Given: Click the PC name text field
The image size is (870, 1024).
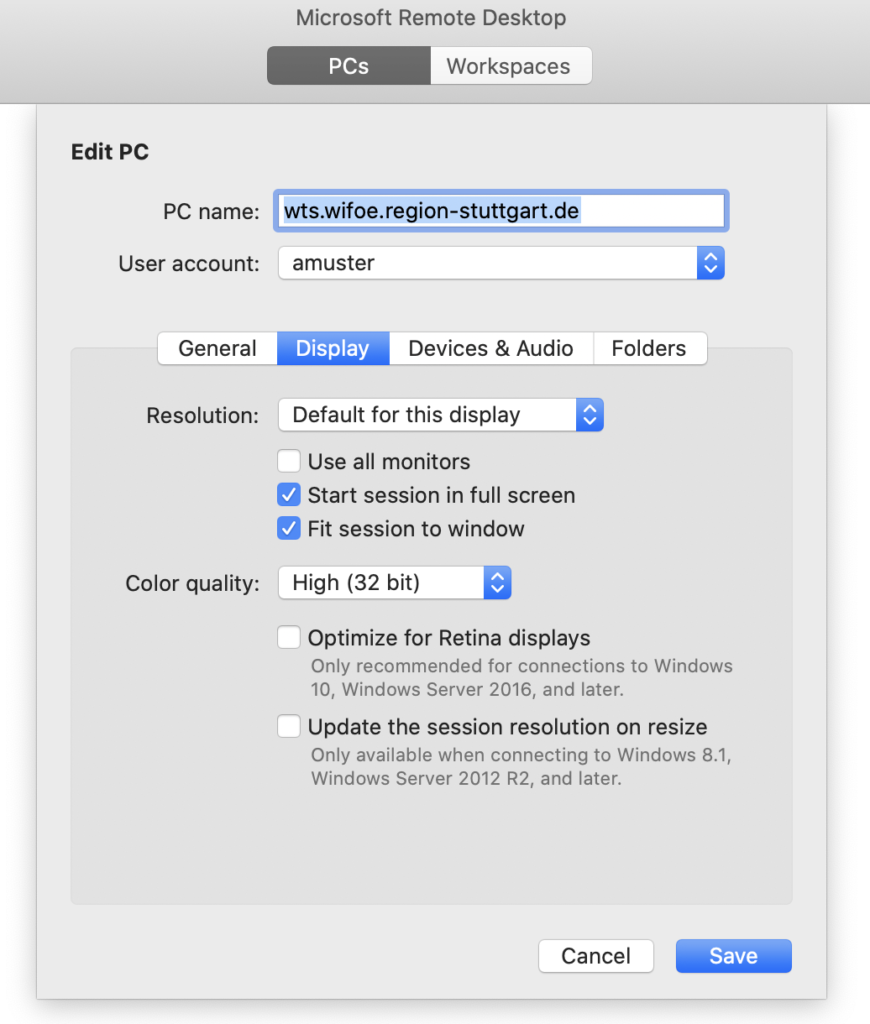Looking at the screenshot, I should point(501,211).
